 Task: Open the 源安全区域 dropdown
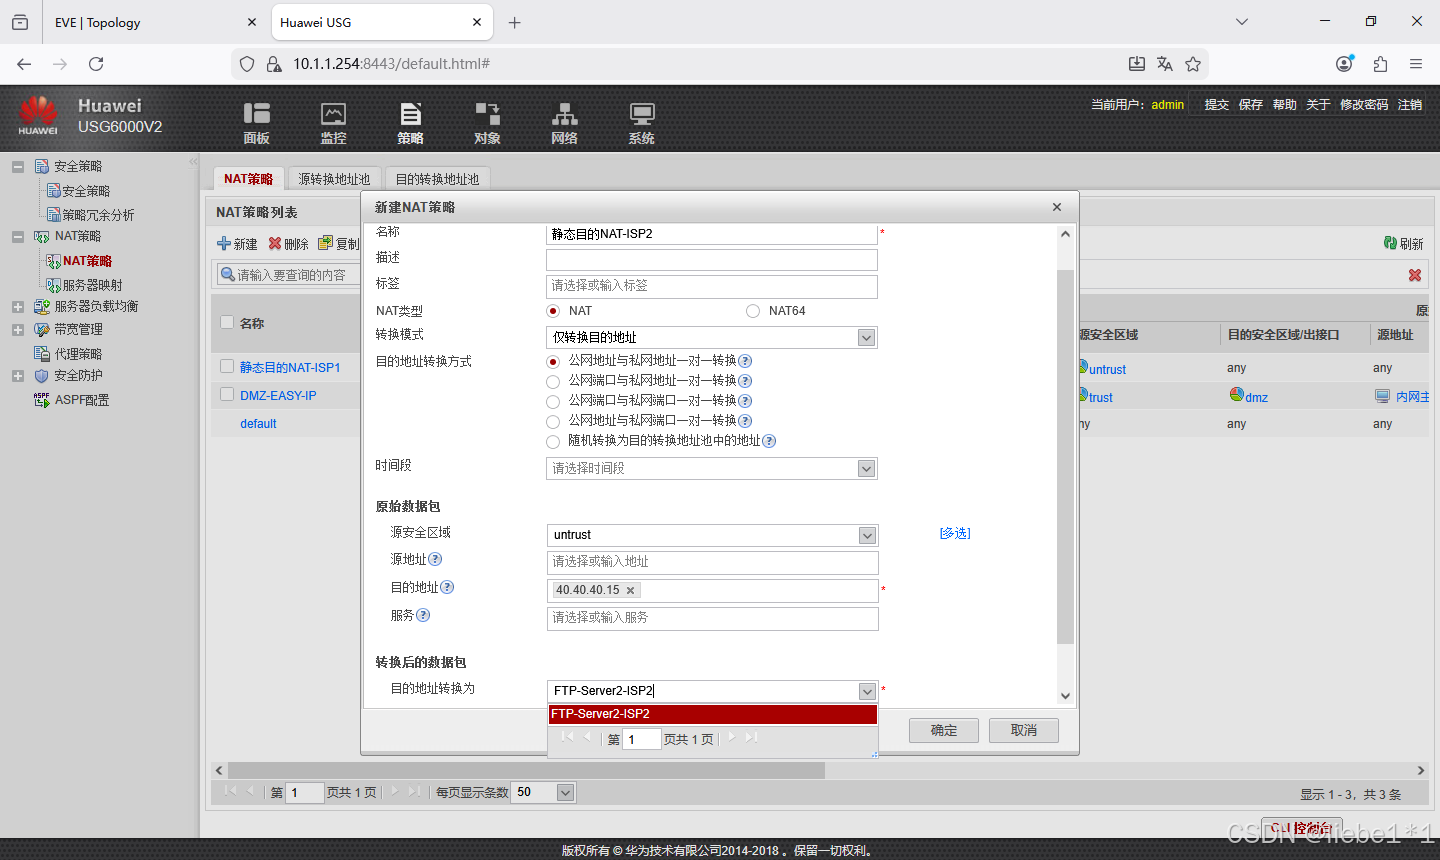867,536
